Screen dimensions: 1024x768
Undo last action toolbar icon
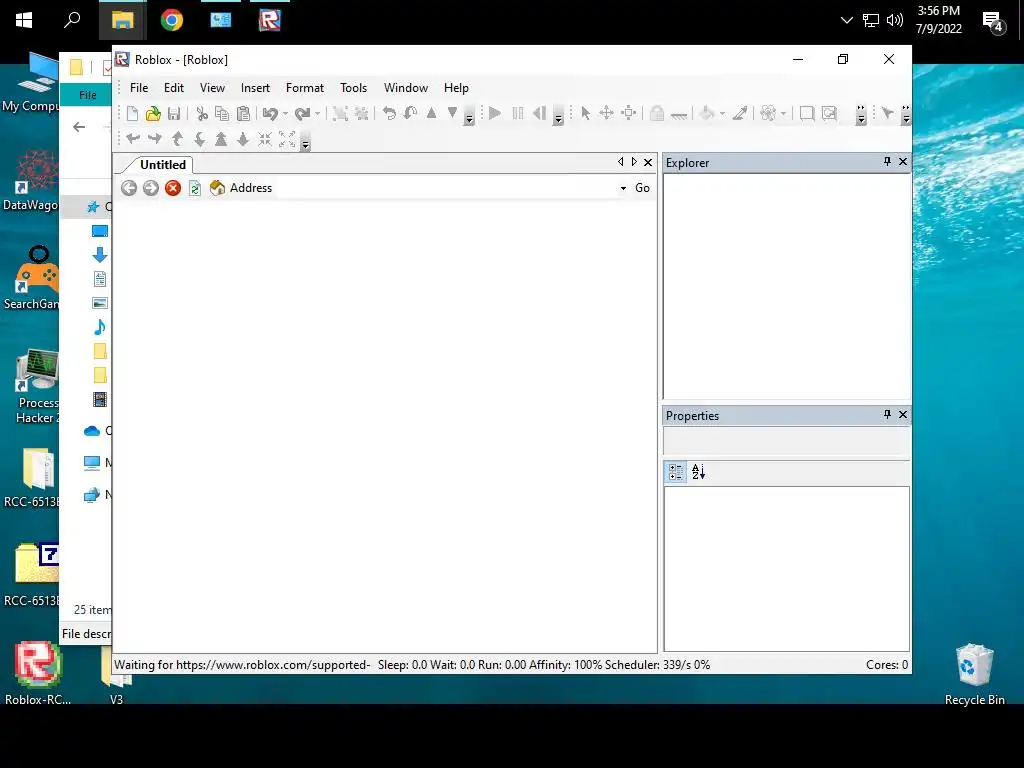coord(270,114)
